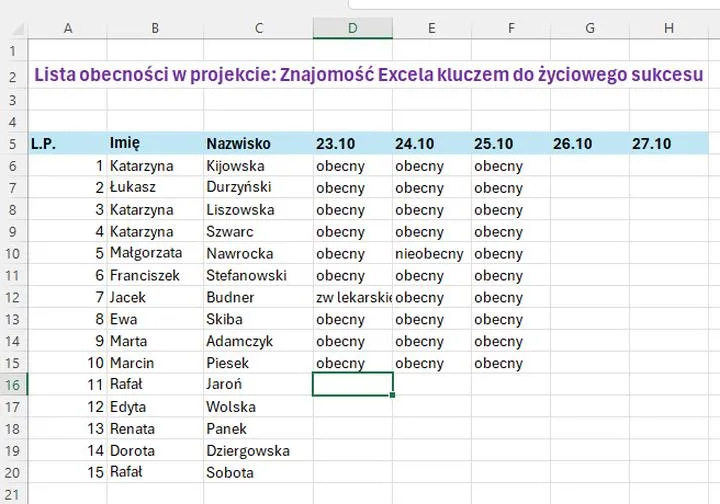Click the number 11 cell next to Rafał Jaroń
The height and width of the screenshot is (504, 720).
[x=68, y=385]
